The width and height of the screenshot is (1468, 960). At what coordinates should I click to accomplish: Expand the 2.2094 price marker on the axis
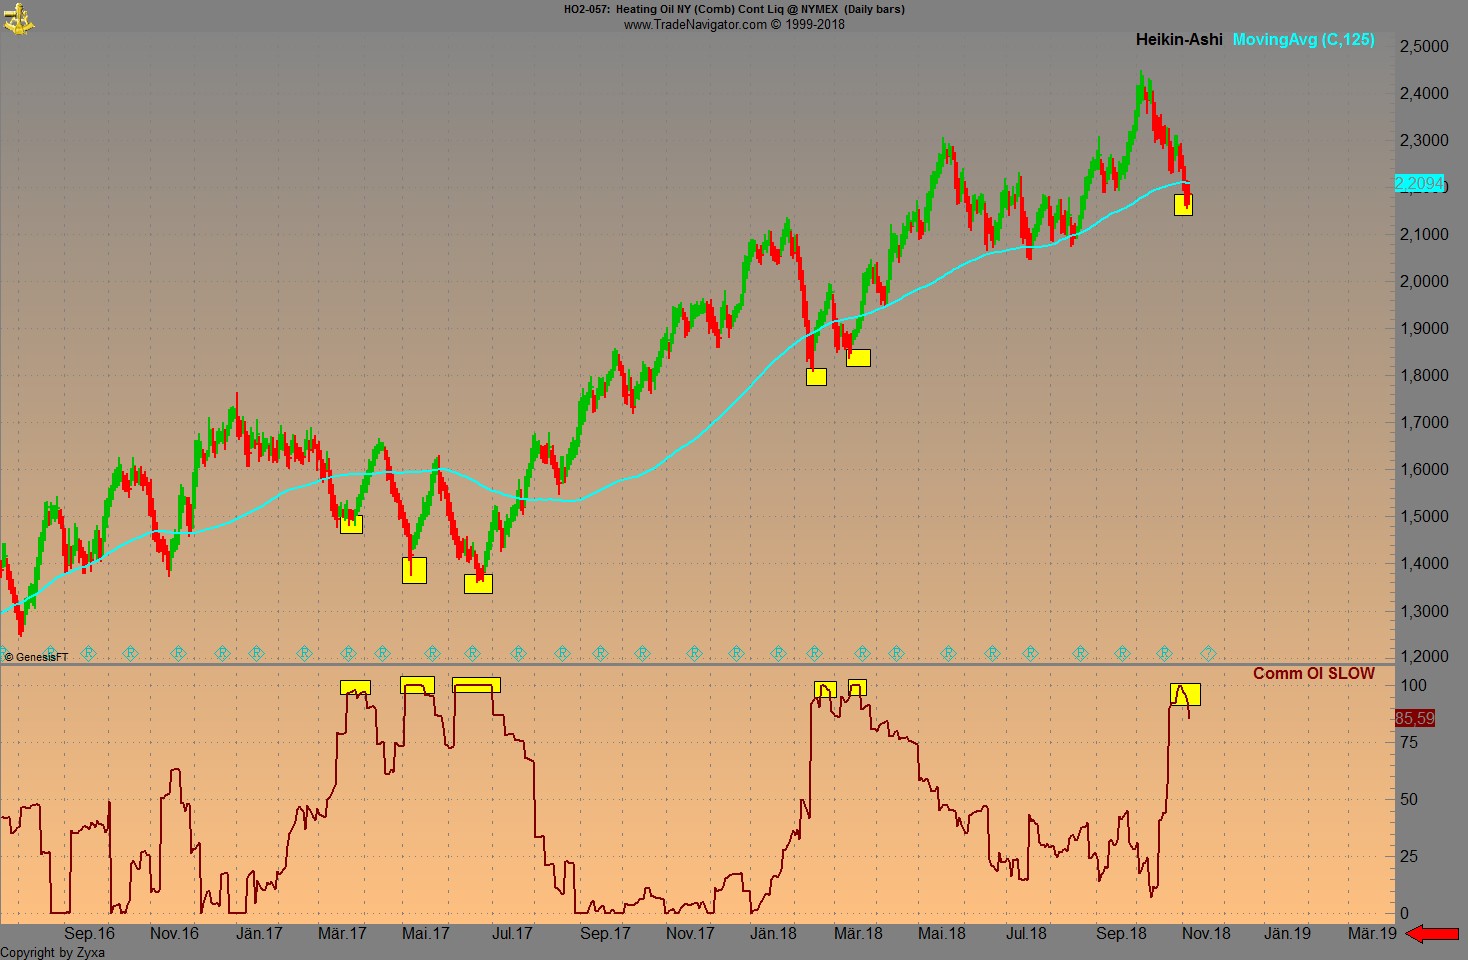click(1420, 184)
